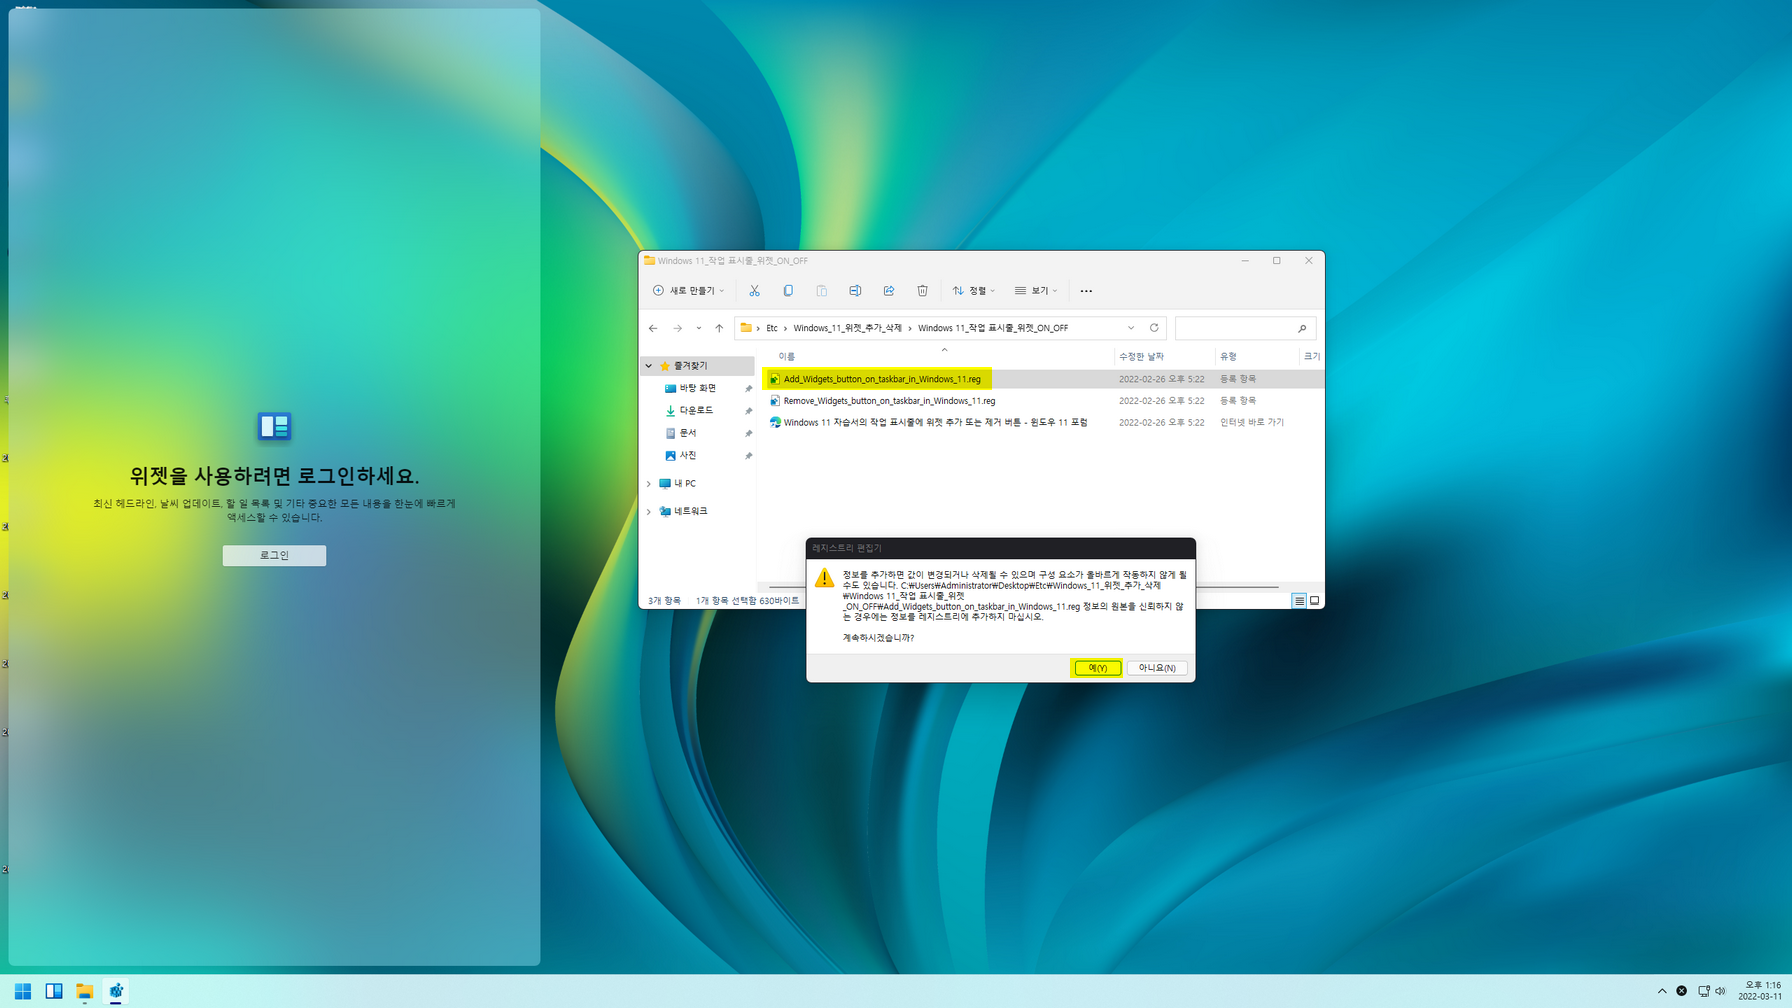Select 문서 in the navigation pane
The width and height of the screenshot is (1792, 1008).
[x=688, y=433]
